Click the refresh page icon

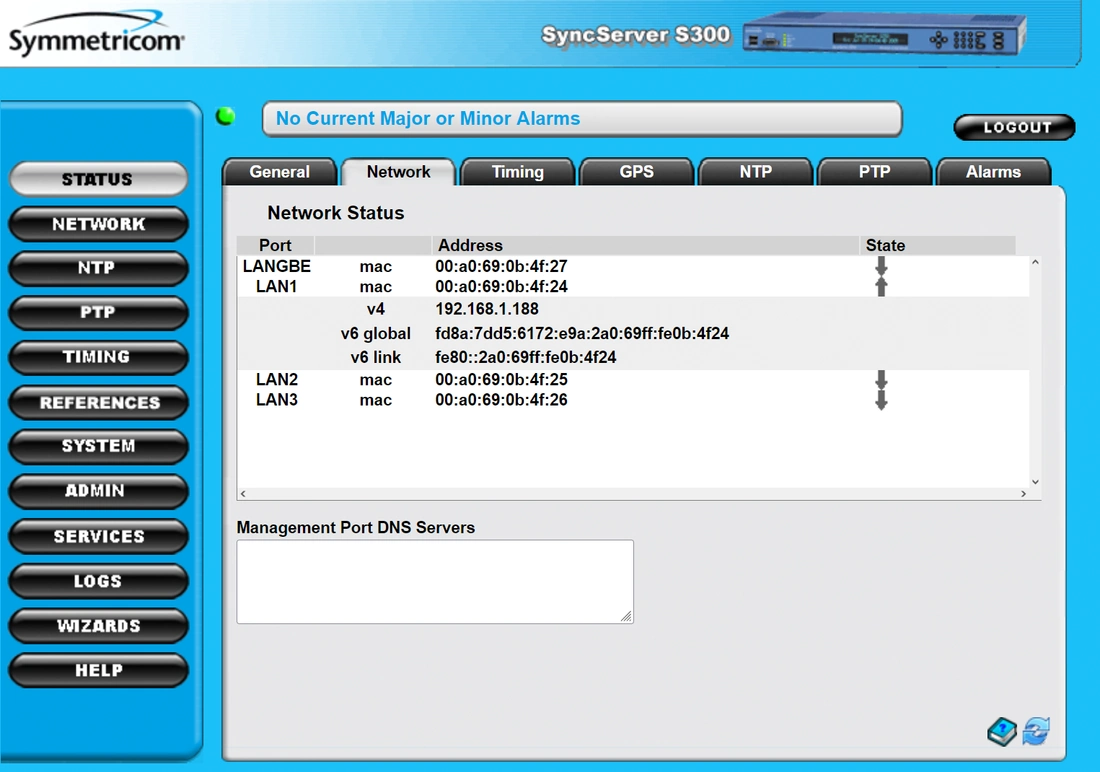click(1036, 731)
